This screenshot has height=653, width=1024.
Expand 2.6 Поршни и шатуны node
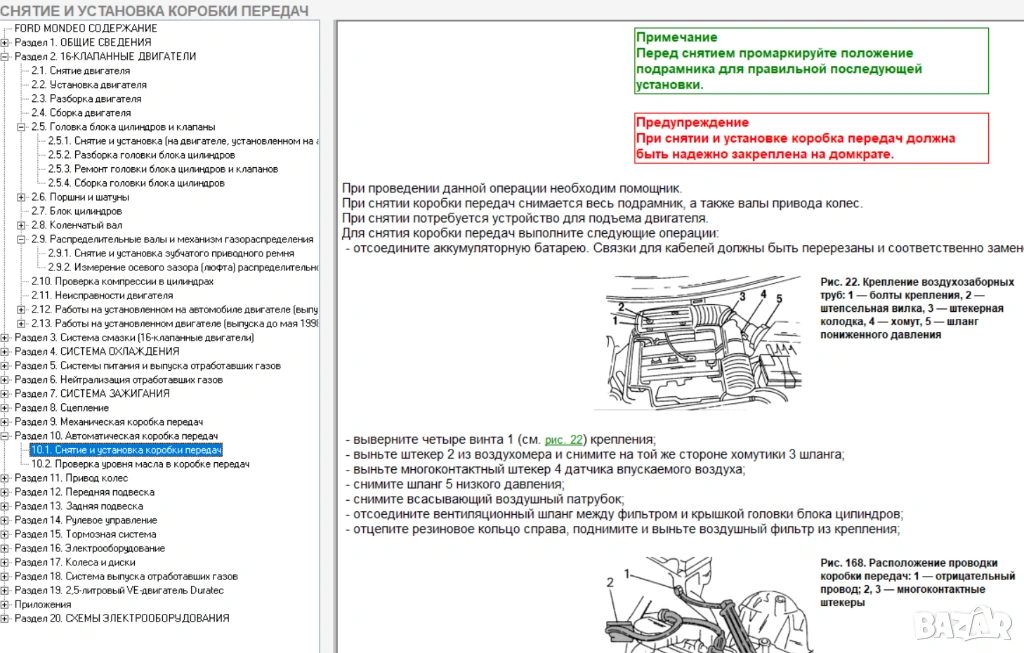[x=21, y=197]
